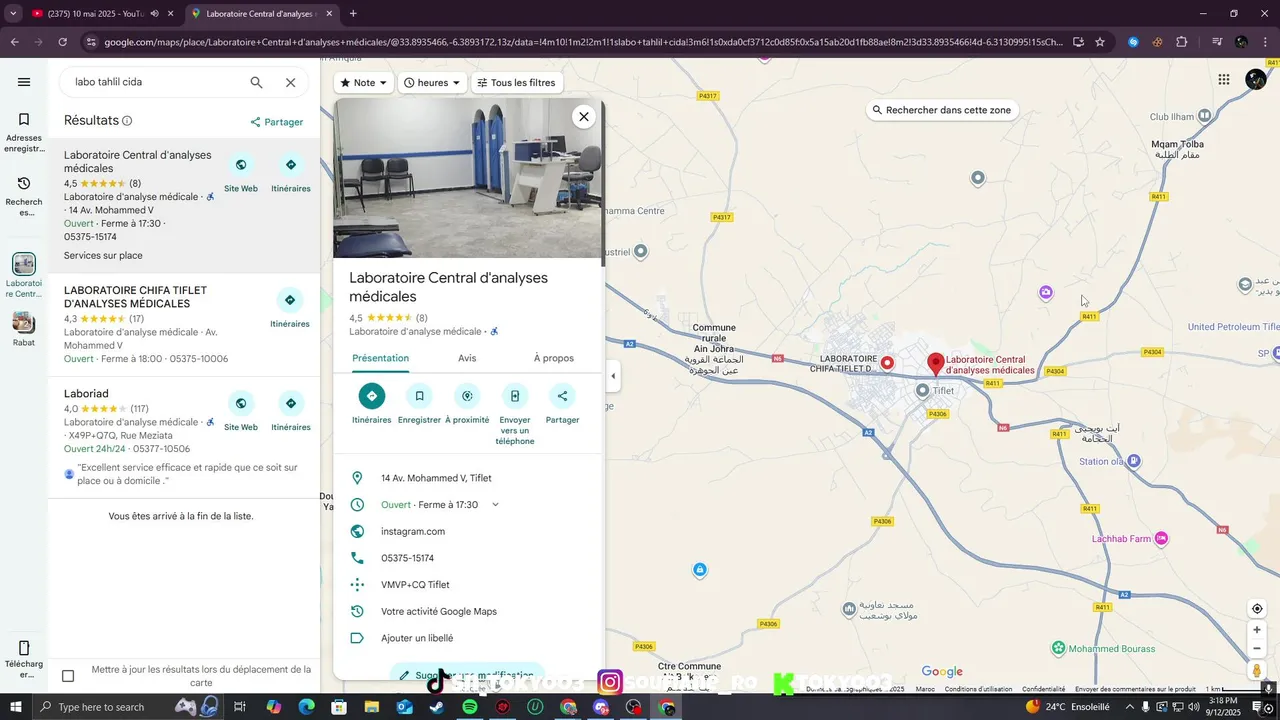Switch to the Avis tab

[467, 358]
